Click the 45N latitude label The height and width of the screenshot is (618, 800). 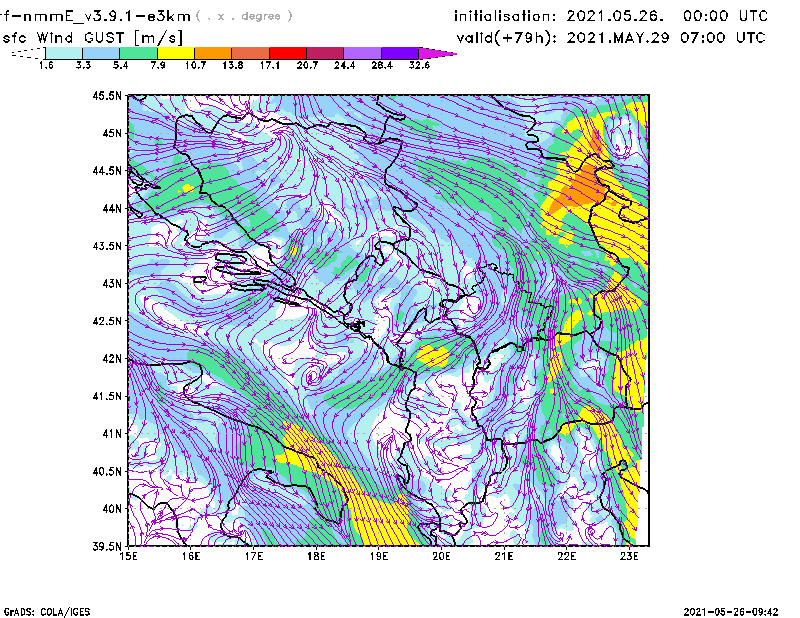tap(112, 133)
